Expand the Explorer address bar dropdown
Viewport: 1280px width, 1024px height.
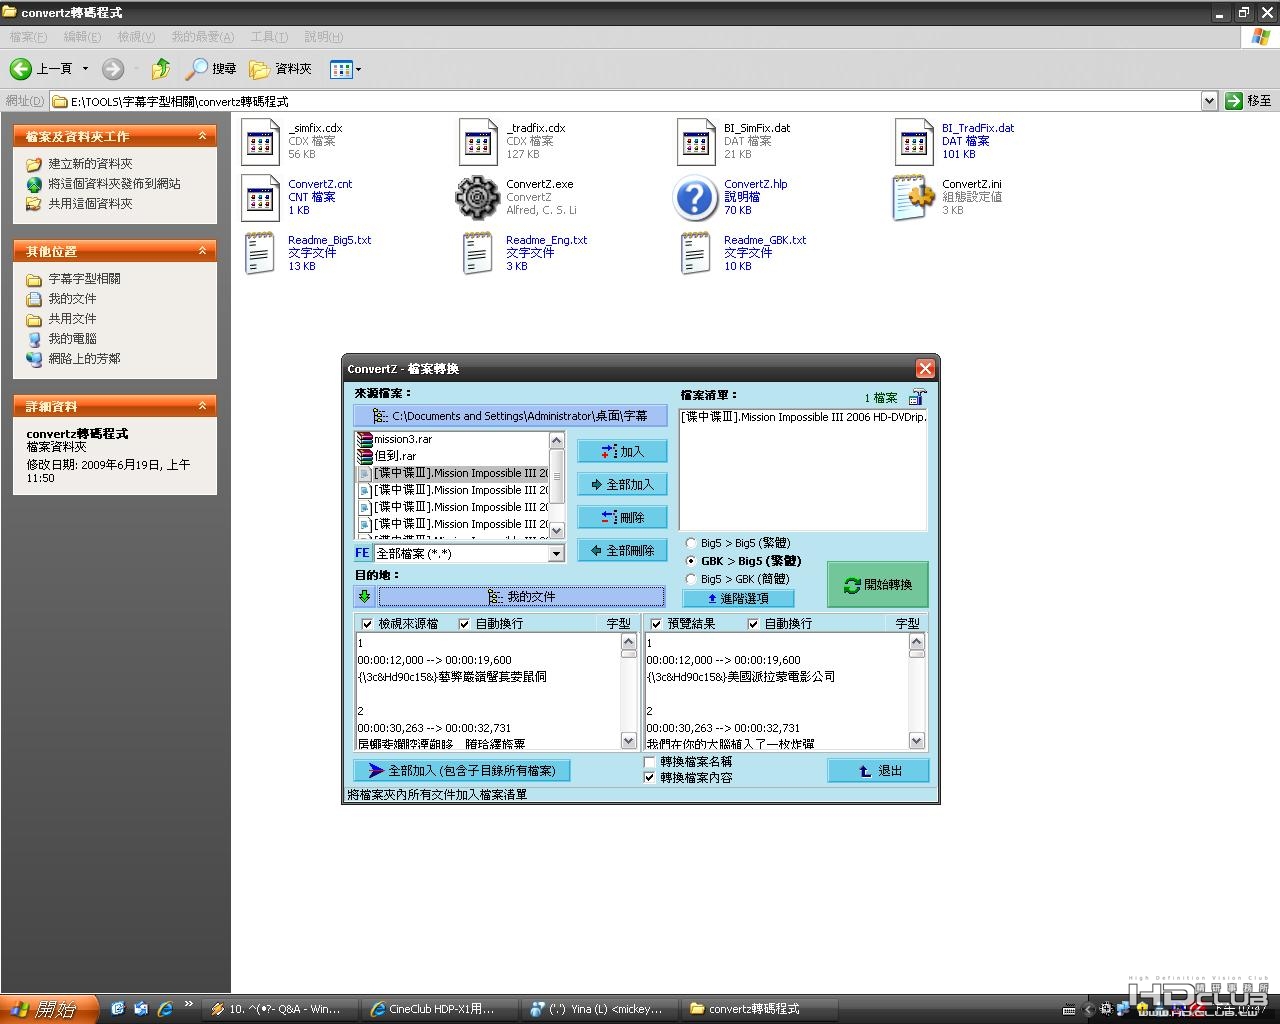pyautogui.click(x=1208, y=101)
